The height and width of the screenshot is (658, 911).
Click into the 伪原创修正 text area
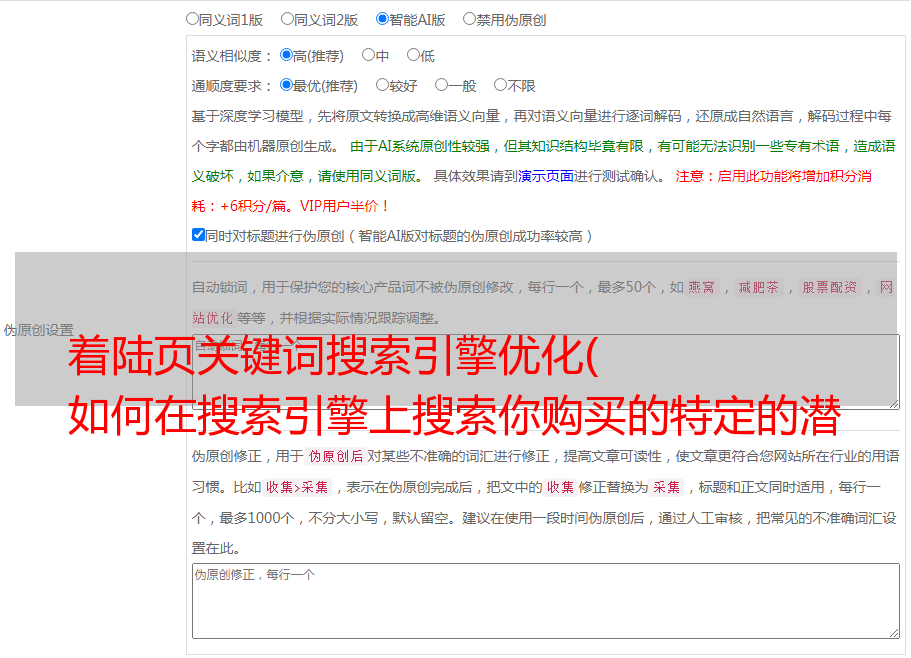pyautogui.click(x=546, y=601)
